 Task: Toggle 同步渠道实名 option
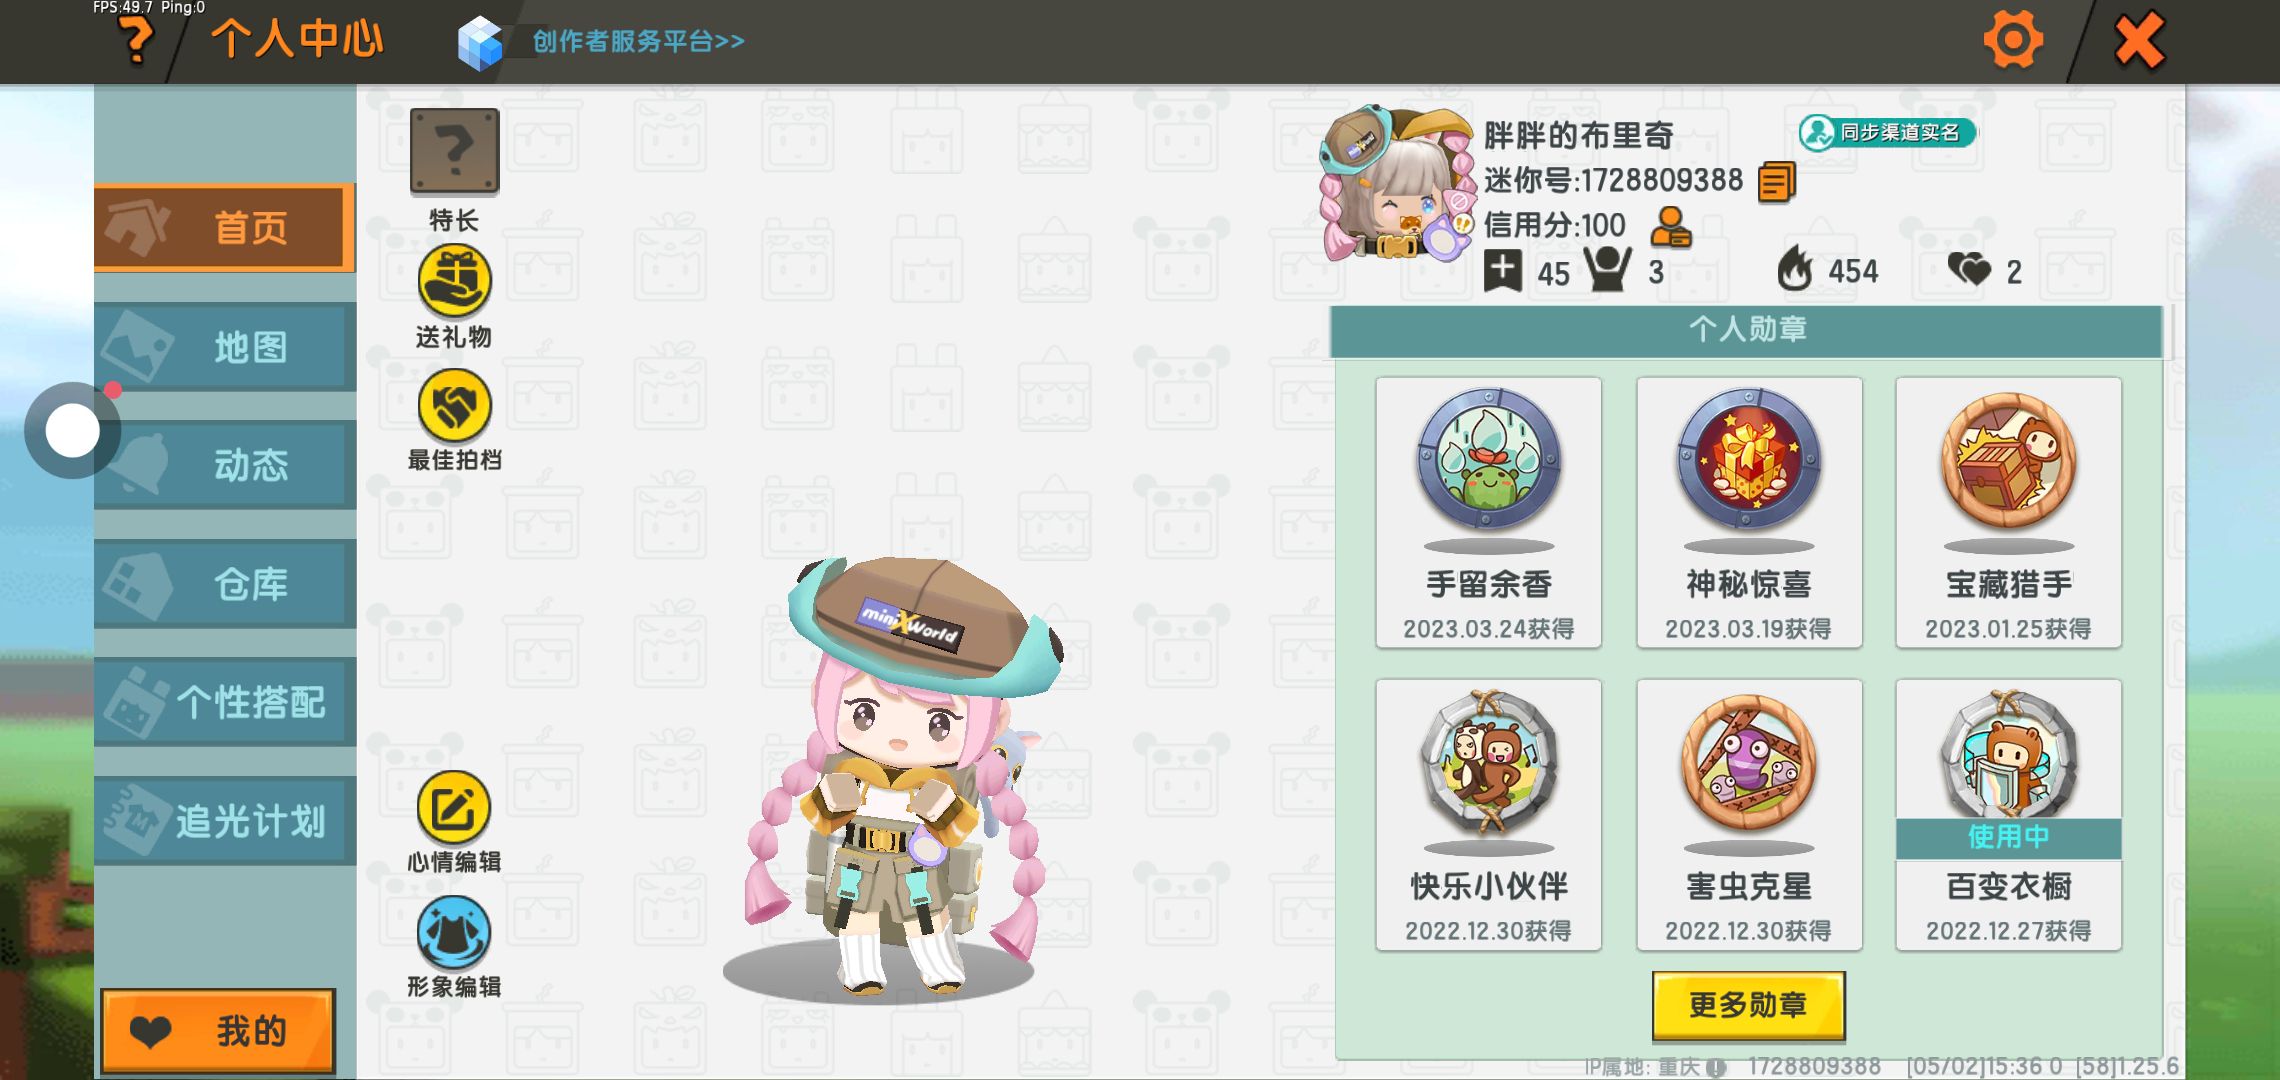pos(1887,132)
